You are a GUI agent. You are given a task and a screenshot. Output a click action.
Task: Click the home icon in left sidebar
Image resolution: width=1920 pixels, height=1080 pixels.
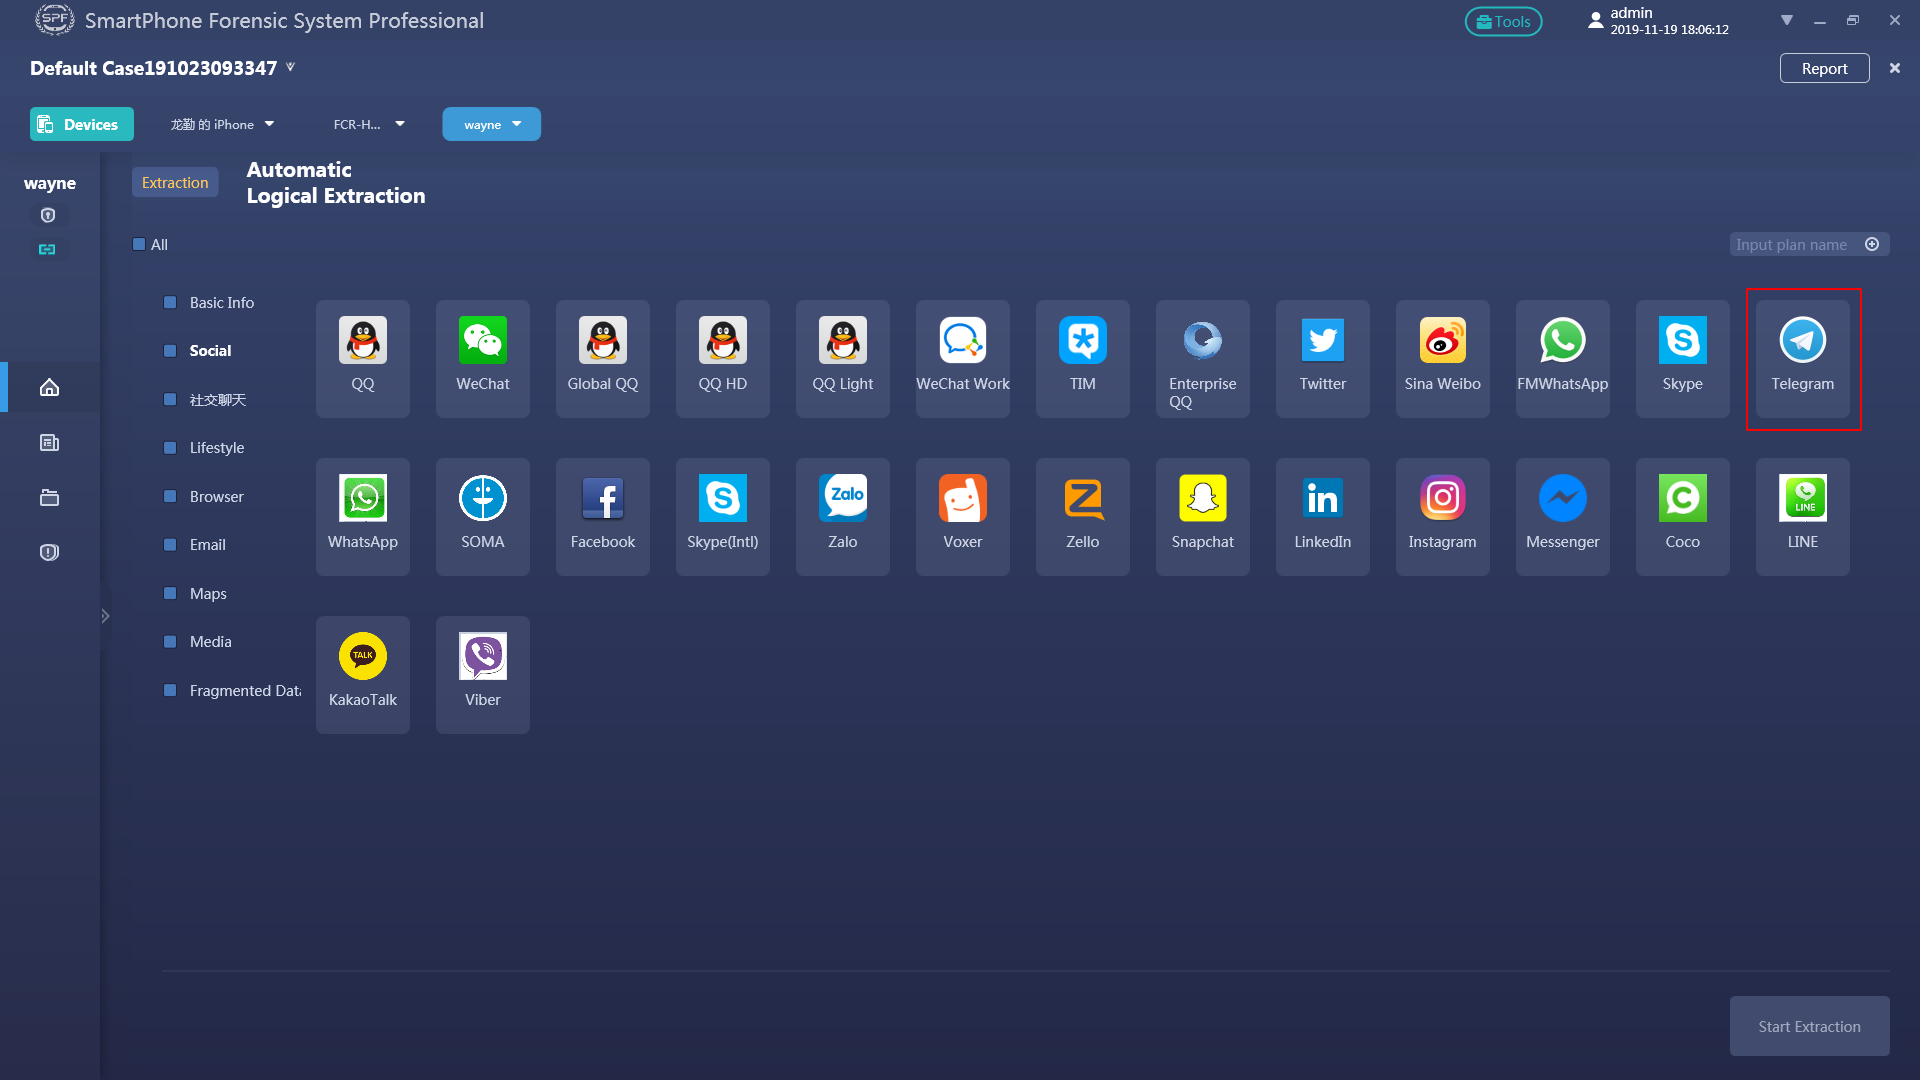point(49,387)
